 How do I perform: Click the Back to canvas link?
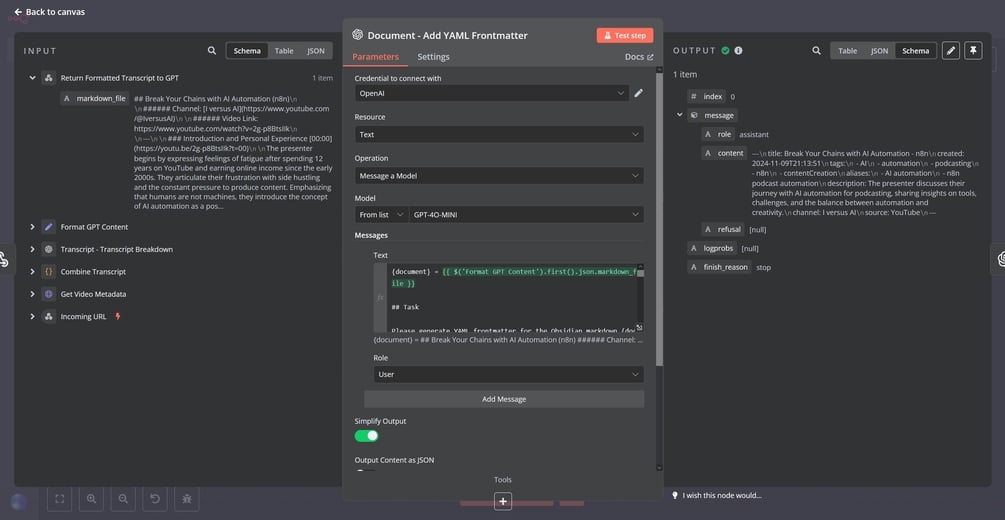coord(49,12)
